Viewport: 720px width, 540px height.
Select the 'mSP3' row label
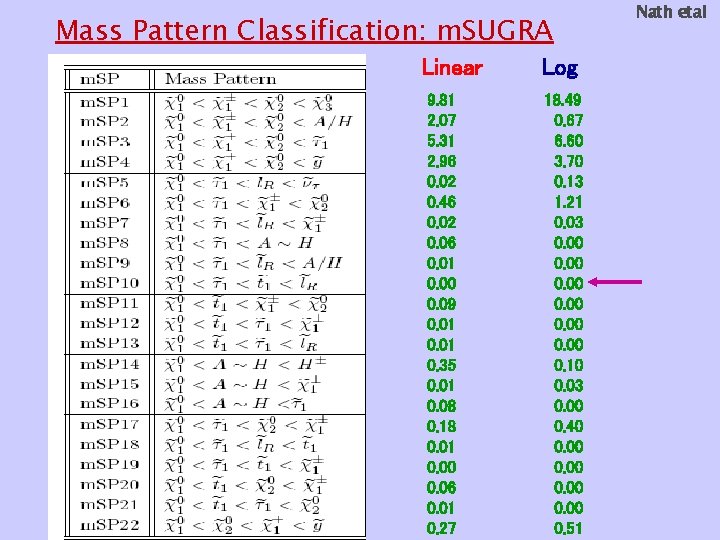(105, 142)
